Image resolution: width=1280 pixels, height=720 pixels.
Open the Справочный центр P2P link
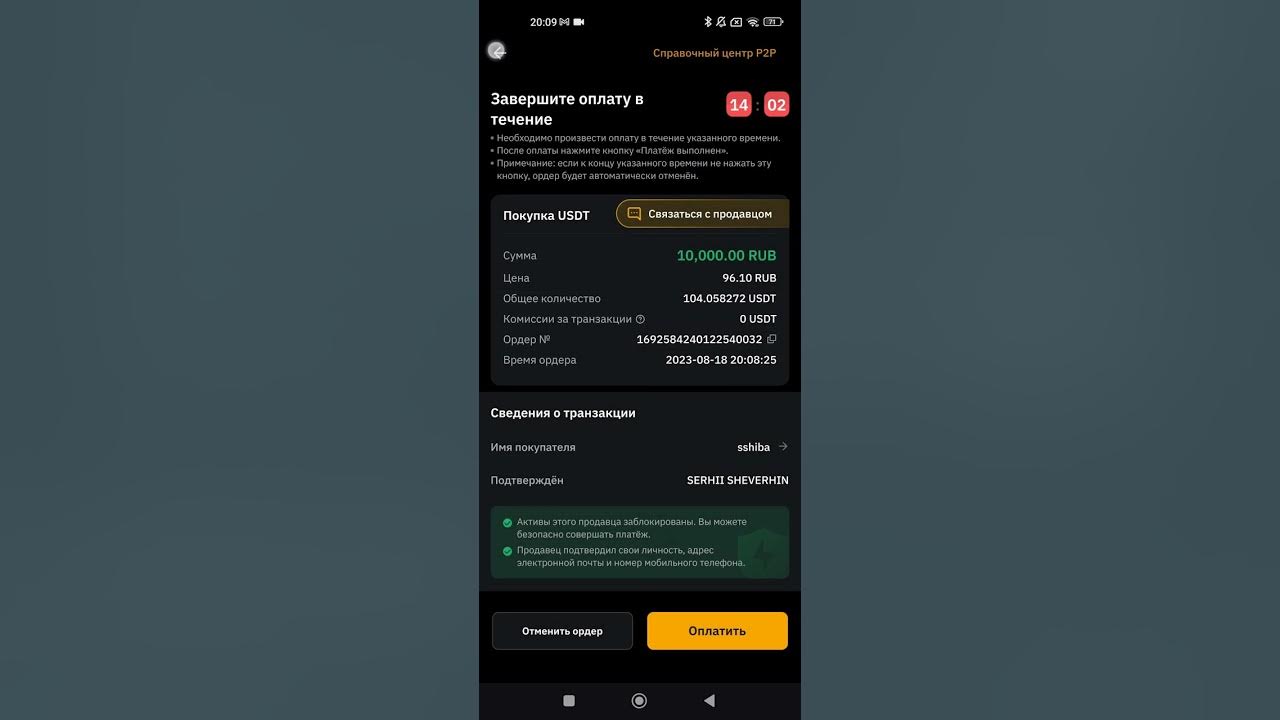click(x=714, y=53)
